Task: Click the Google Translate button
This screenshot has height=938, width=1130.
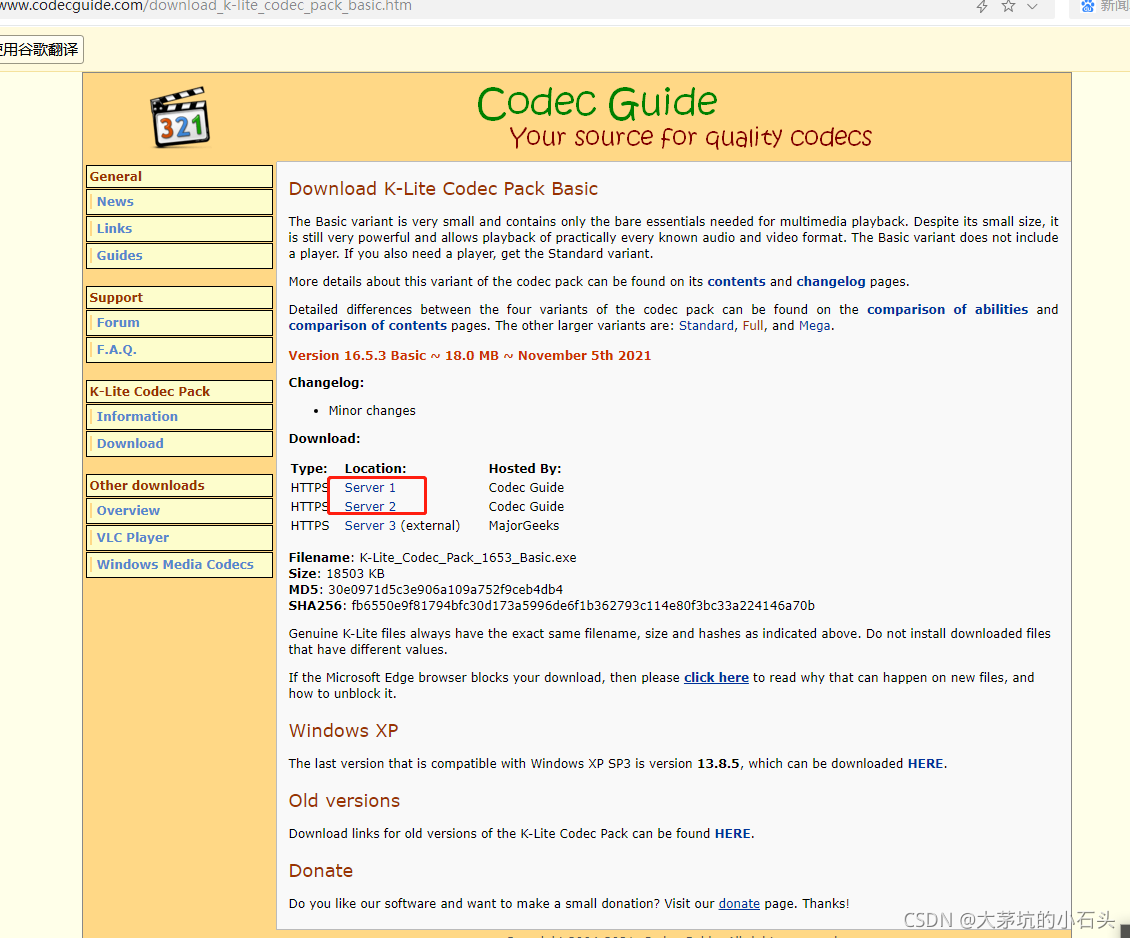Action: click(40, 50)
